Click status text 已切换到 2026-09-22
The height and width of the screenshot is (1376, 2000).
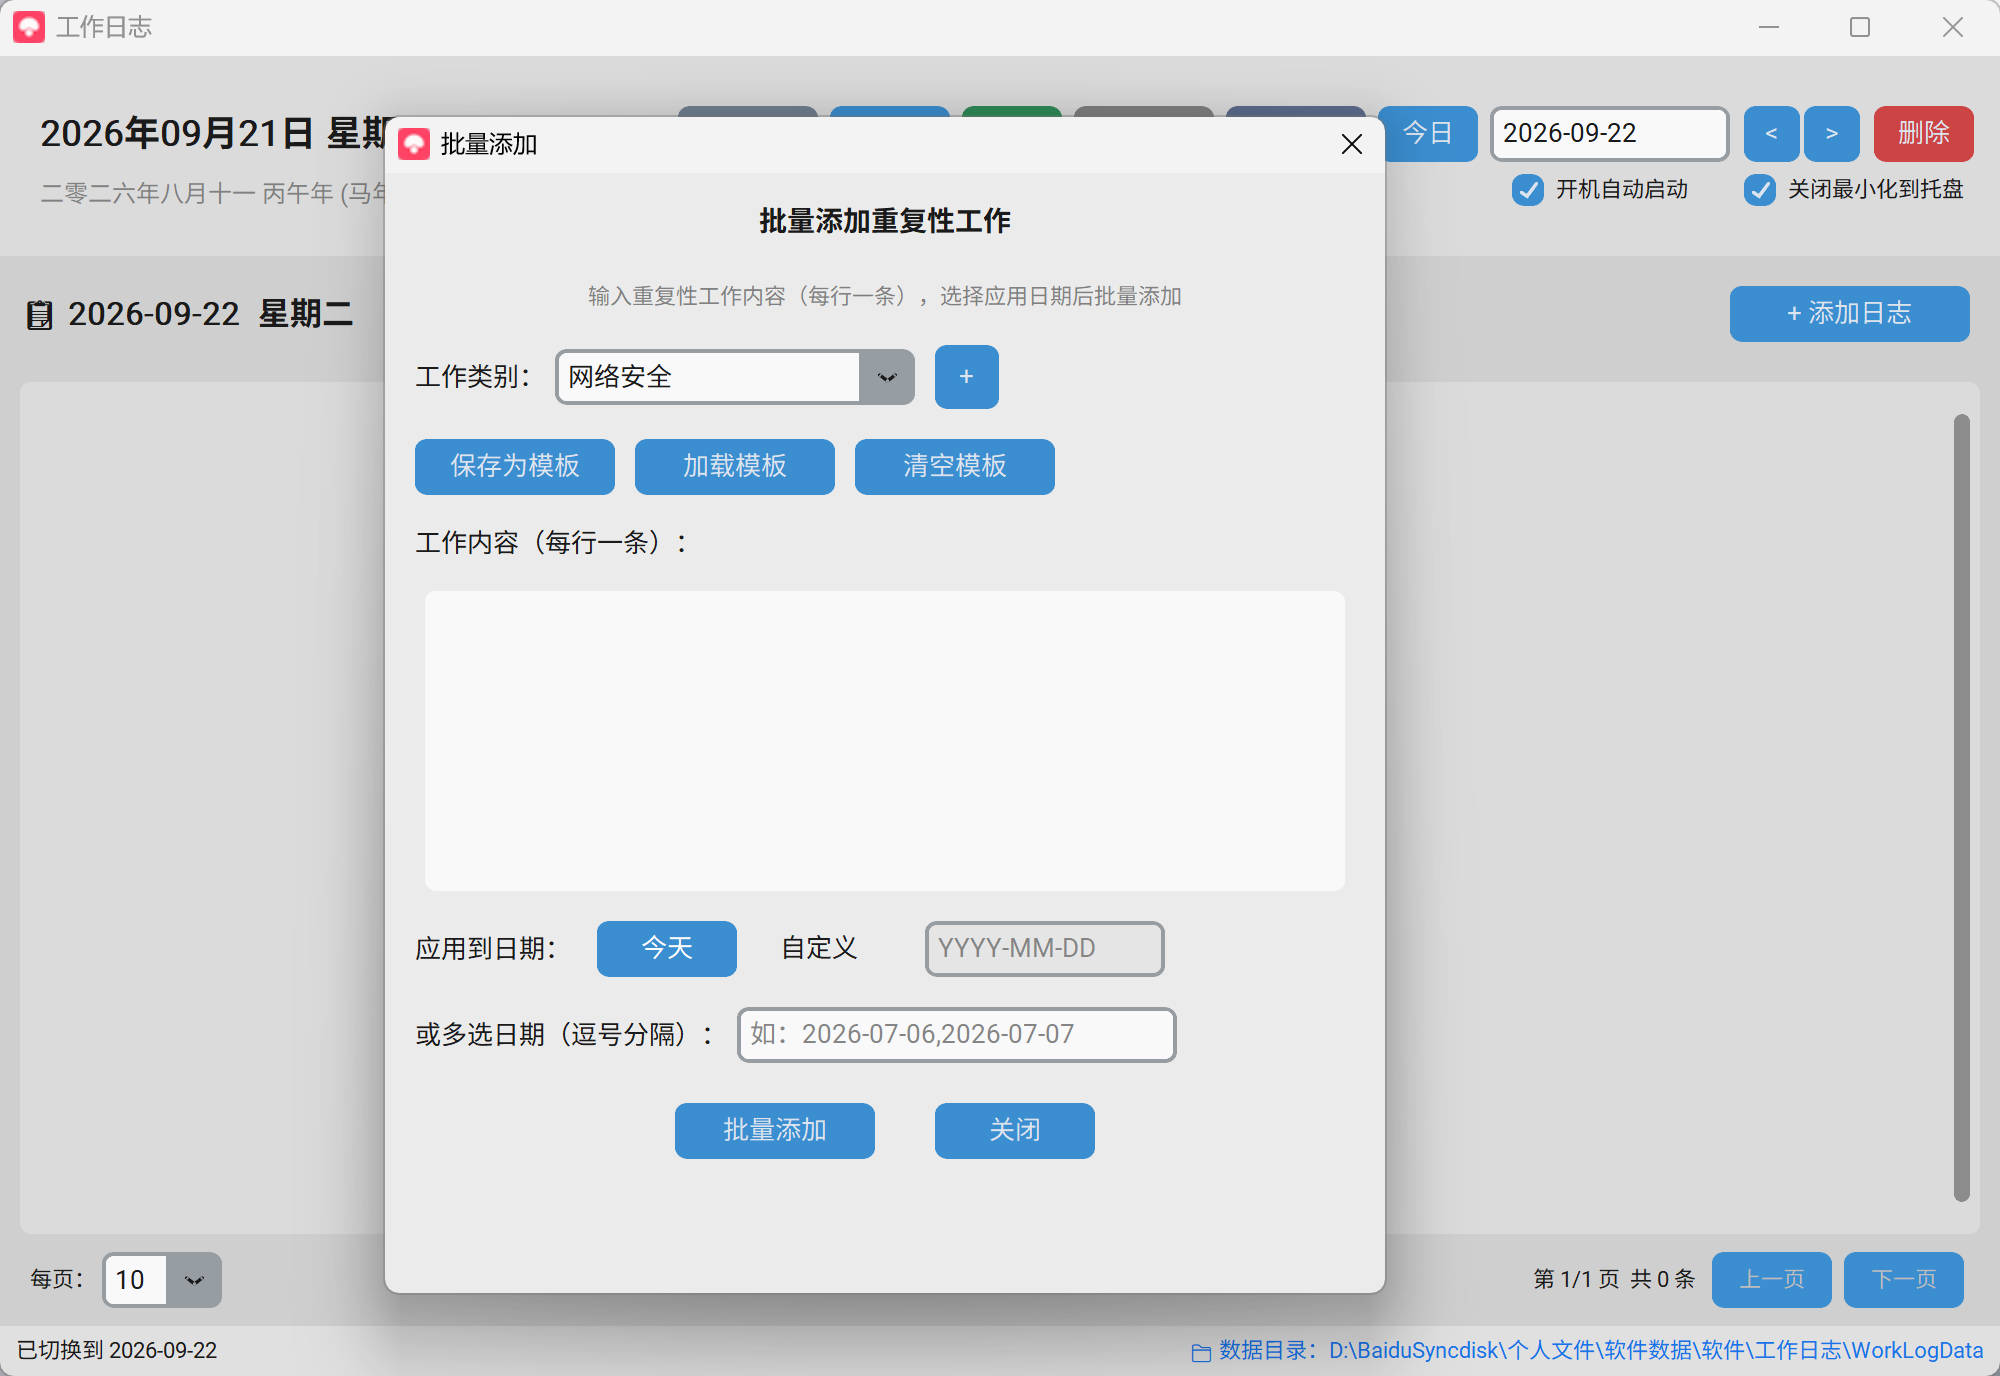pyautogui.click(x=117, y=1350)
